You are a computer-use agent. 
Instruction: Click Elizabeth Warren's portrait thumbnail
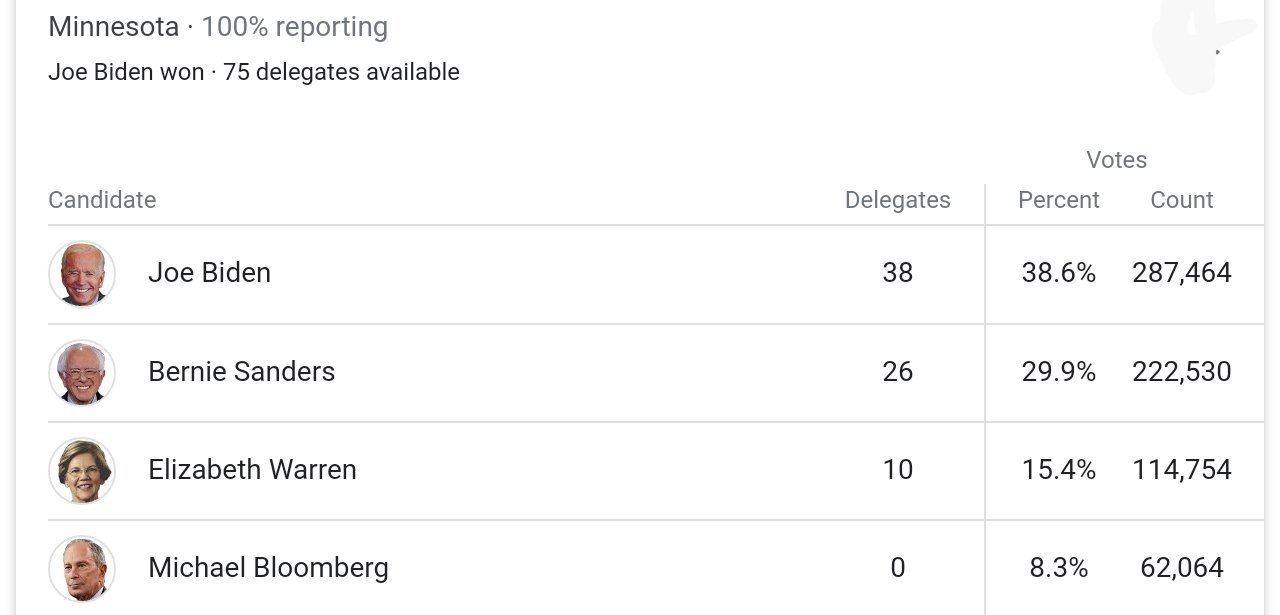[x=82, y=470]
